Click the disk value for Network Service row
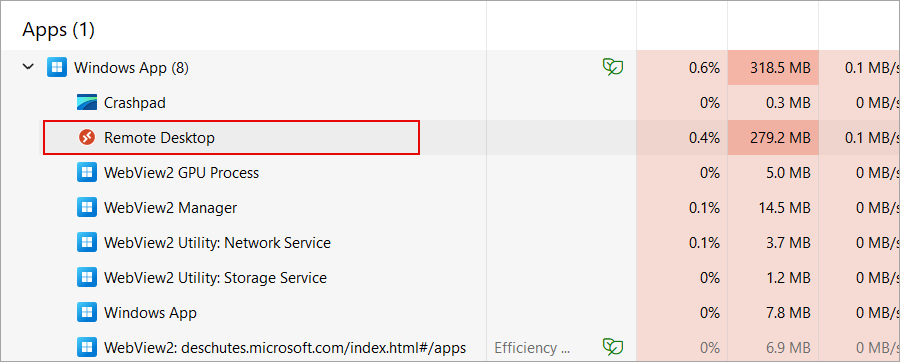The image size is (900, 362). 878,243
